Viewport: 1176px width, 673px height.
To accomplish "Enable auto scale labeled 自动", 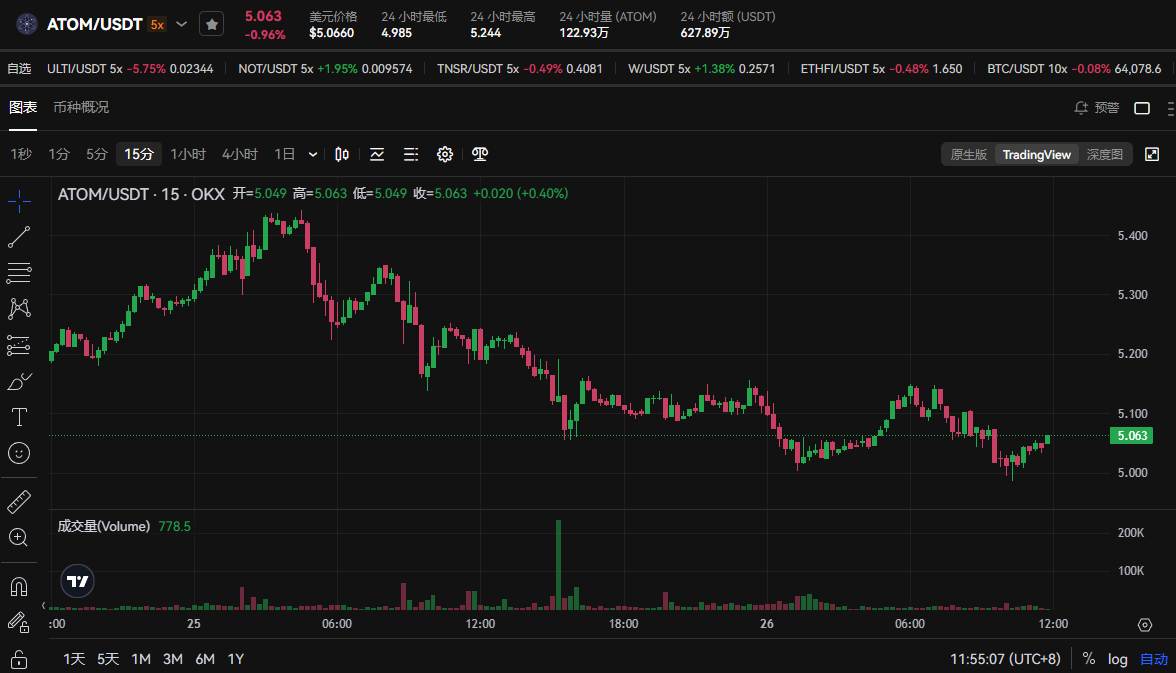I will click(x=1153, y=659).
